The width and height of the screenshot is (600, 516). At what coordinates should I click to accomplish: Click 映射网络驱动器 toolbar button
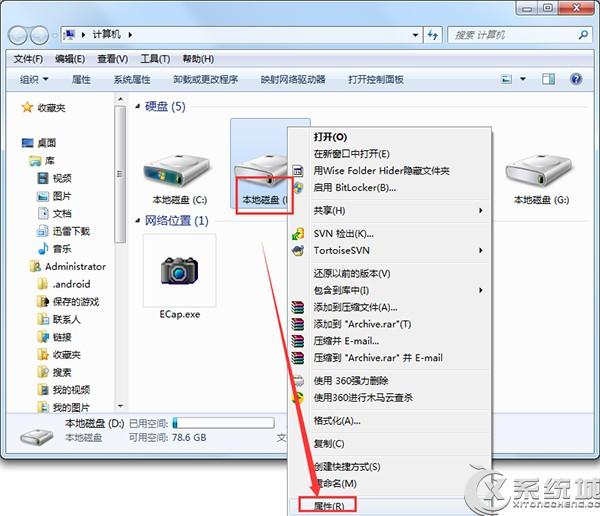[293, 79]
